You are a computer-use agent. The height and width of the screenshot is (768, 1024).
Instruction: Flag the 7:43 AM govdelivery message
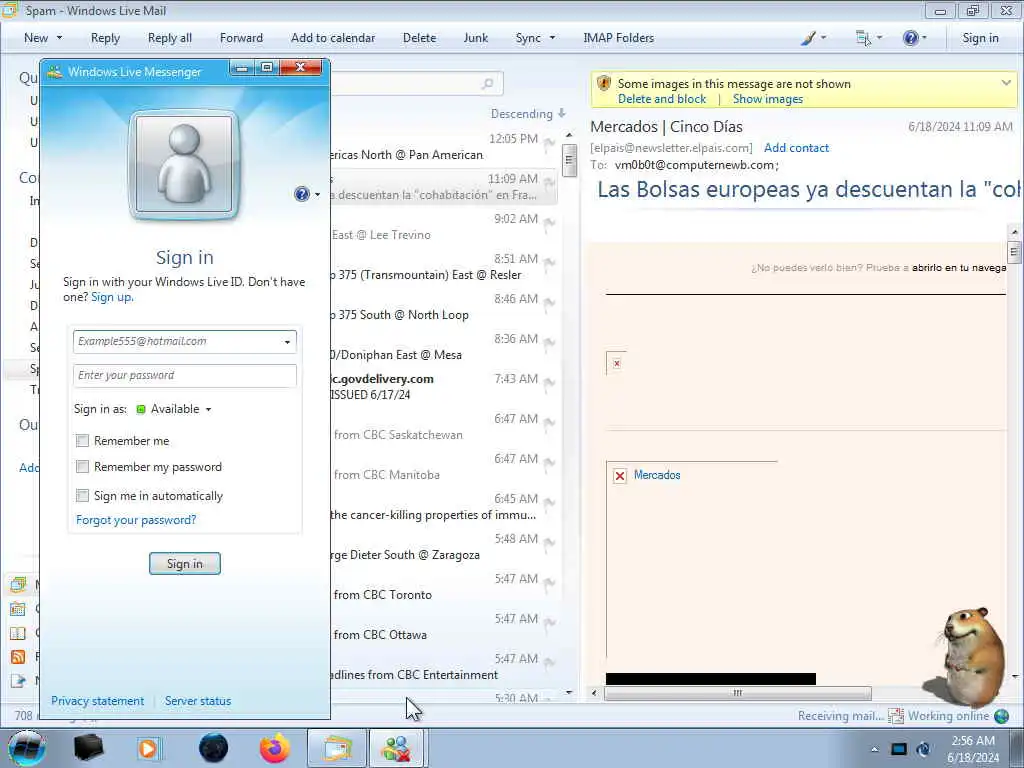549,383
